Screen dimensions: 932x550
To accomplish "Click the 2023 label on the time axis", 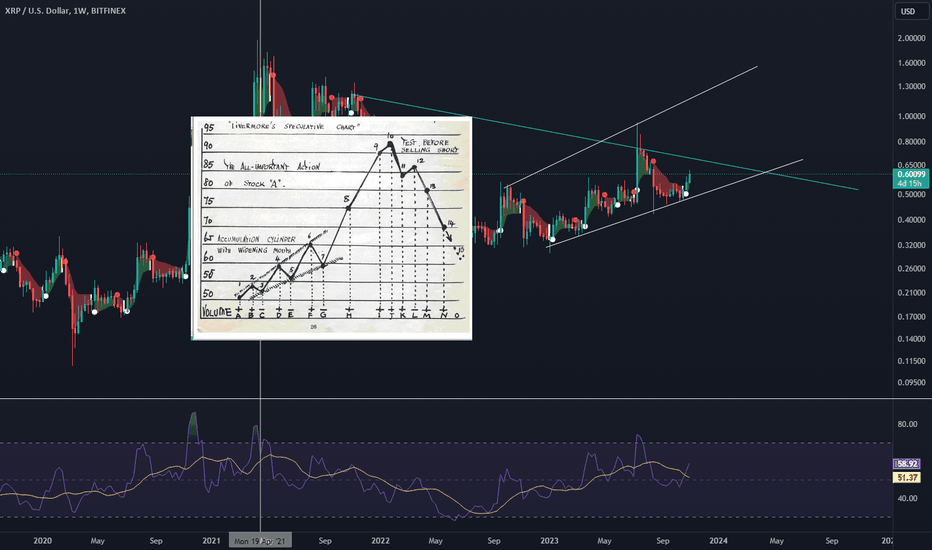I will (x=549, y=541).
